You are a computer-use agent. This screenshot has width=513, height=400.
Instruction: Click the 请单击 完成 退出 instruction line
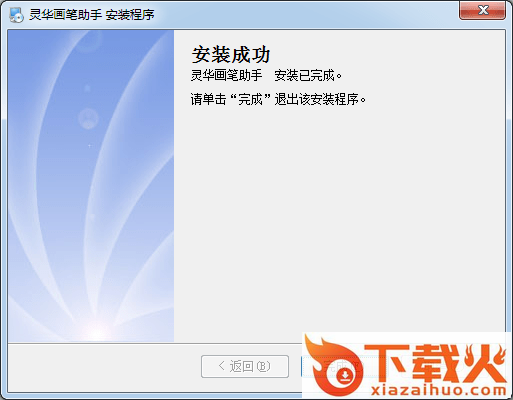click(x=278, y=99)
